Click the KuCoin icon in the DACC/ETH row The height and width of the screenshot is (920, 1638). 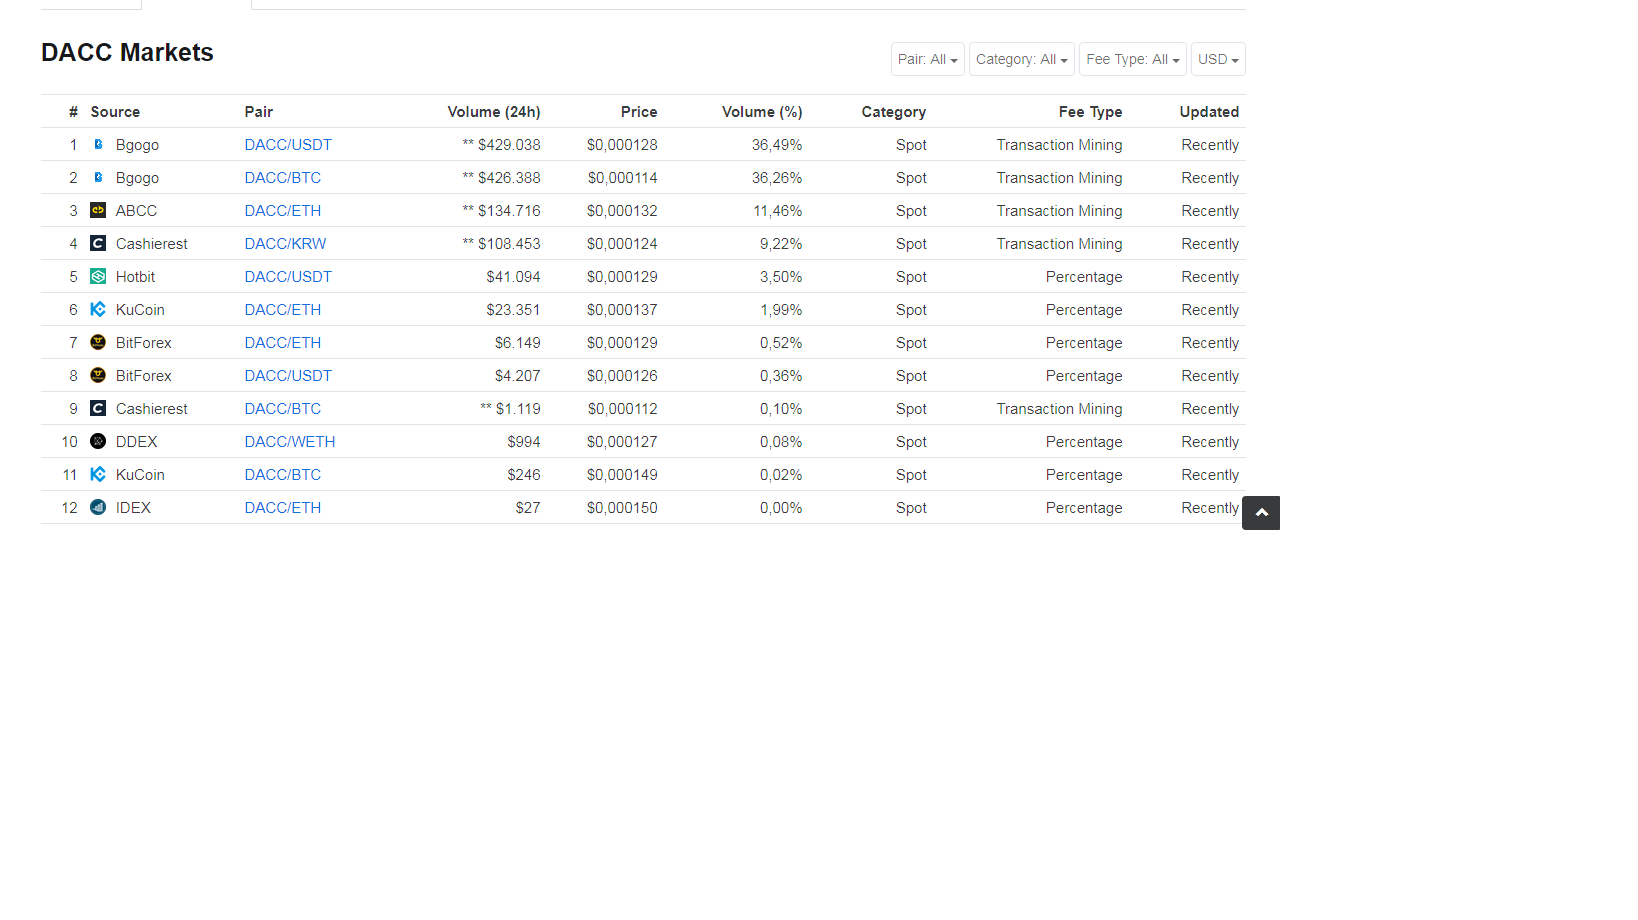point(98,310)
